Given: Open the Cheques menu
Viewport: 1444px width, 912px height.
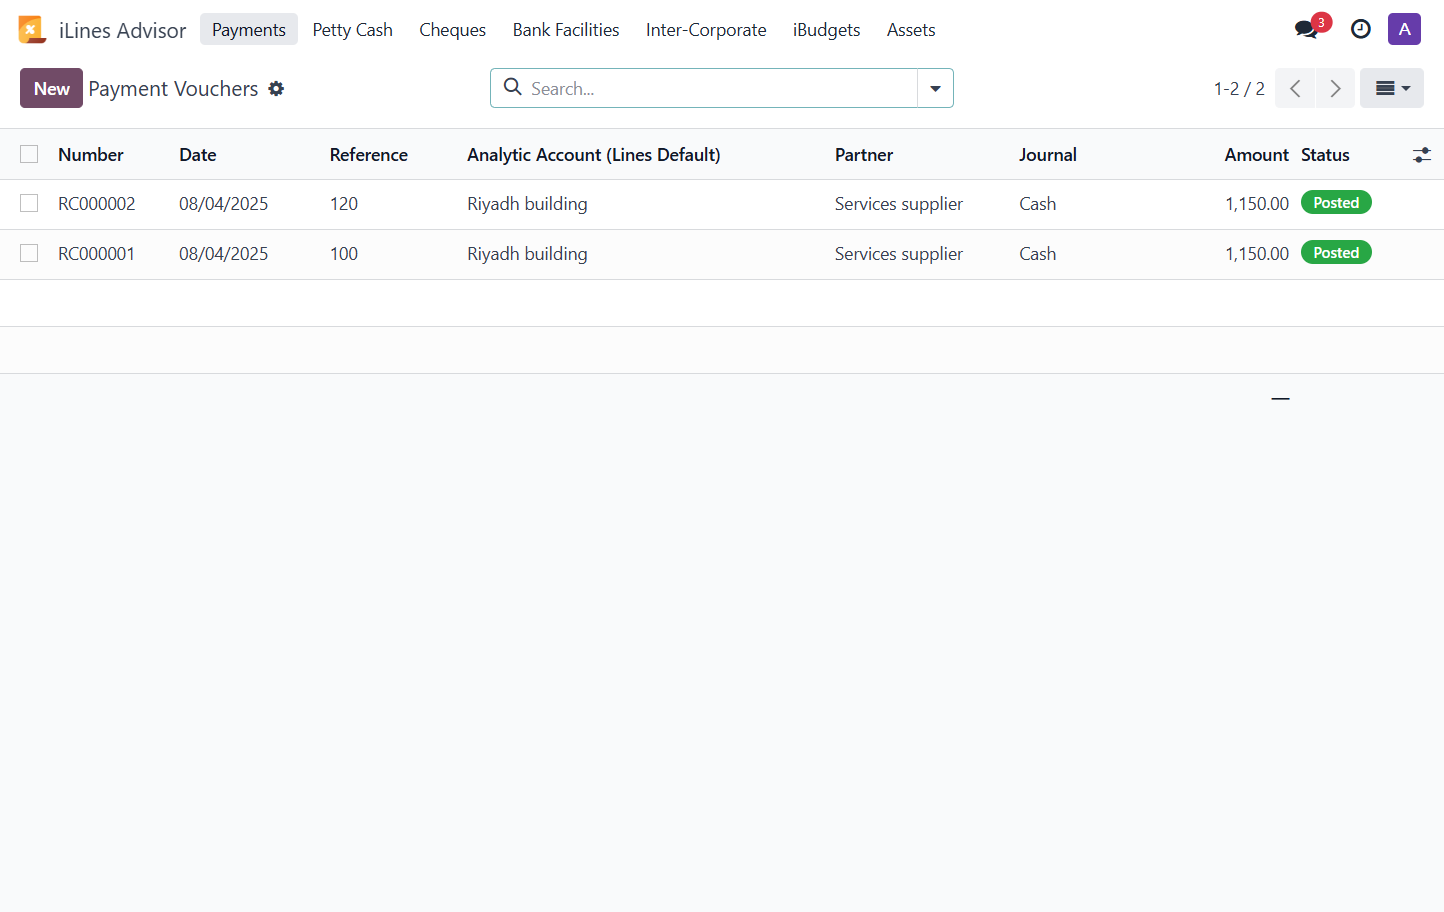Looking at the screenshot, I should [452, 29].
